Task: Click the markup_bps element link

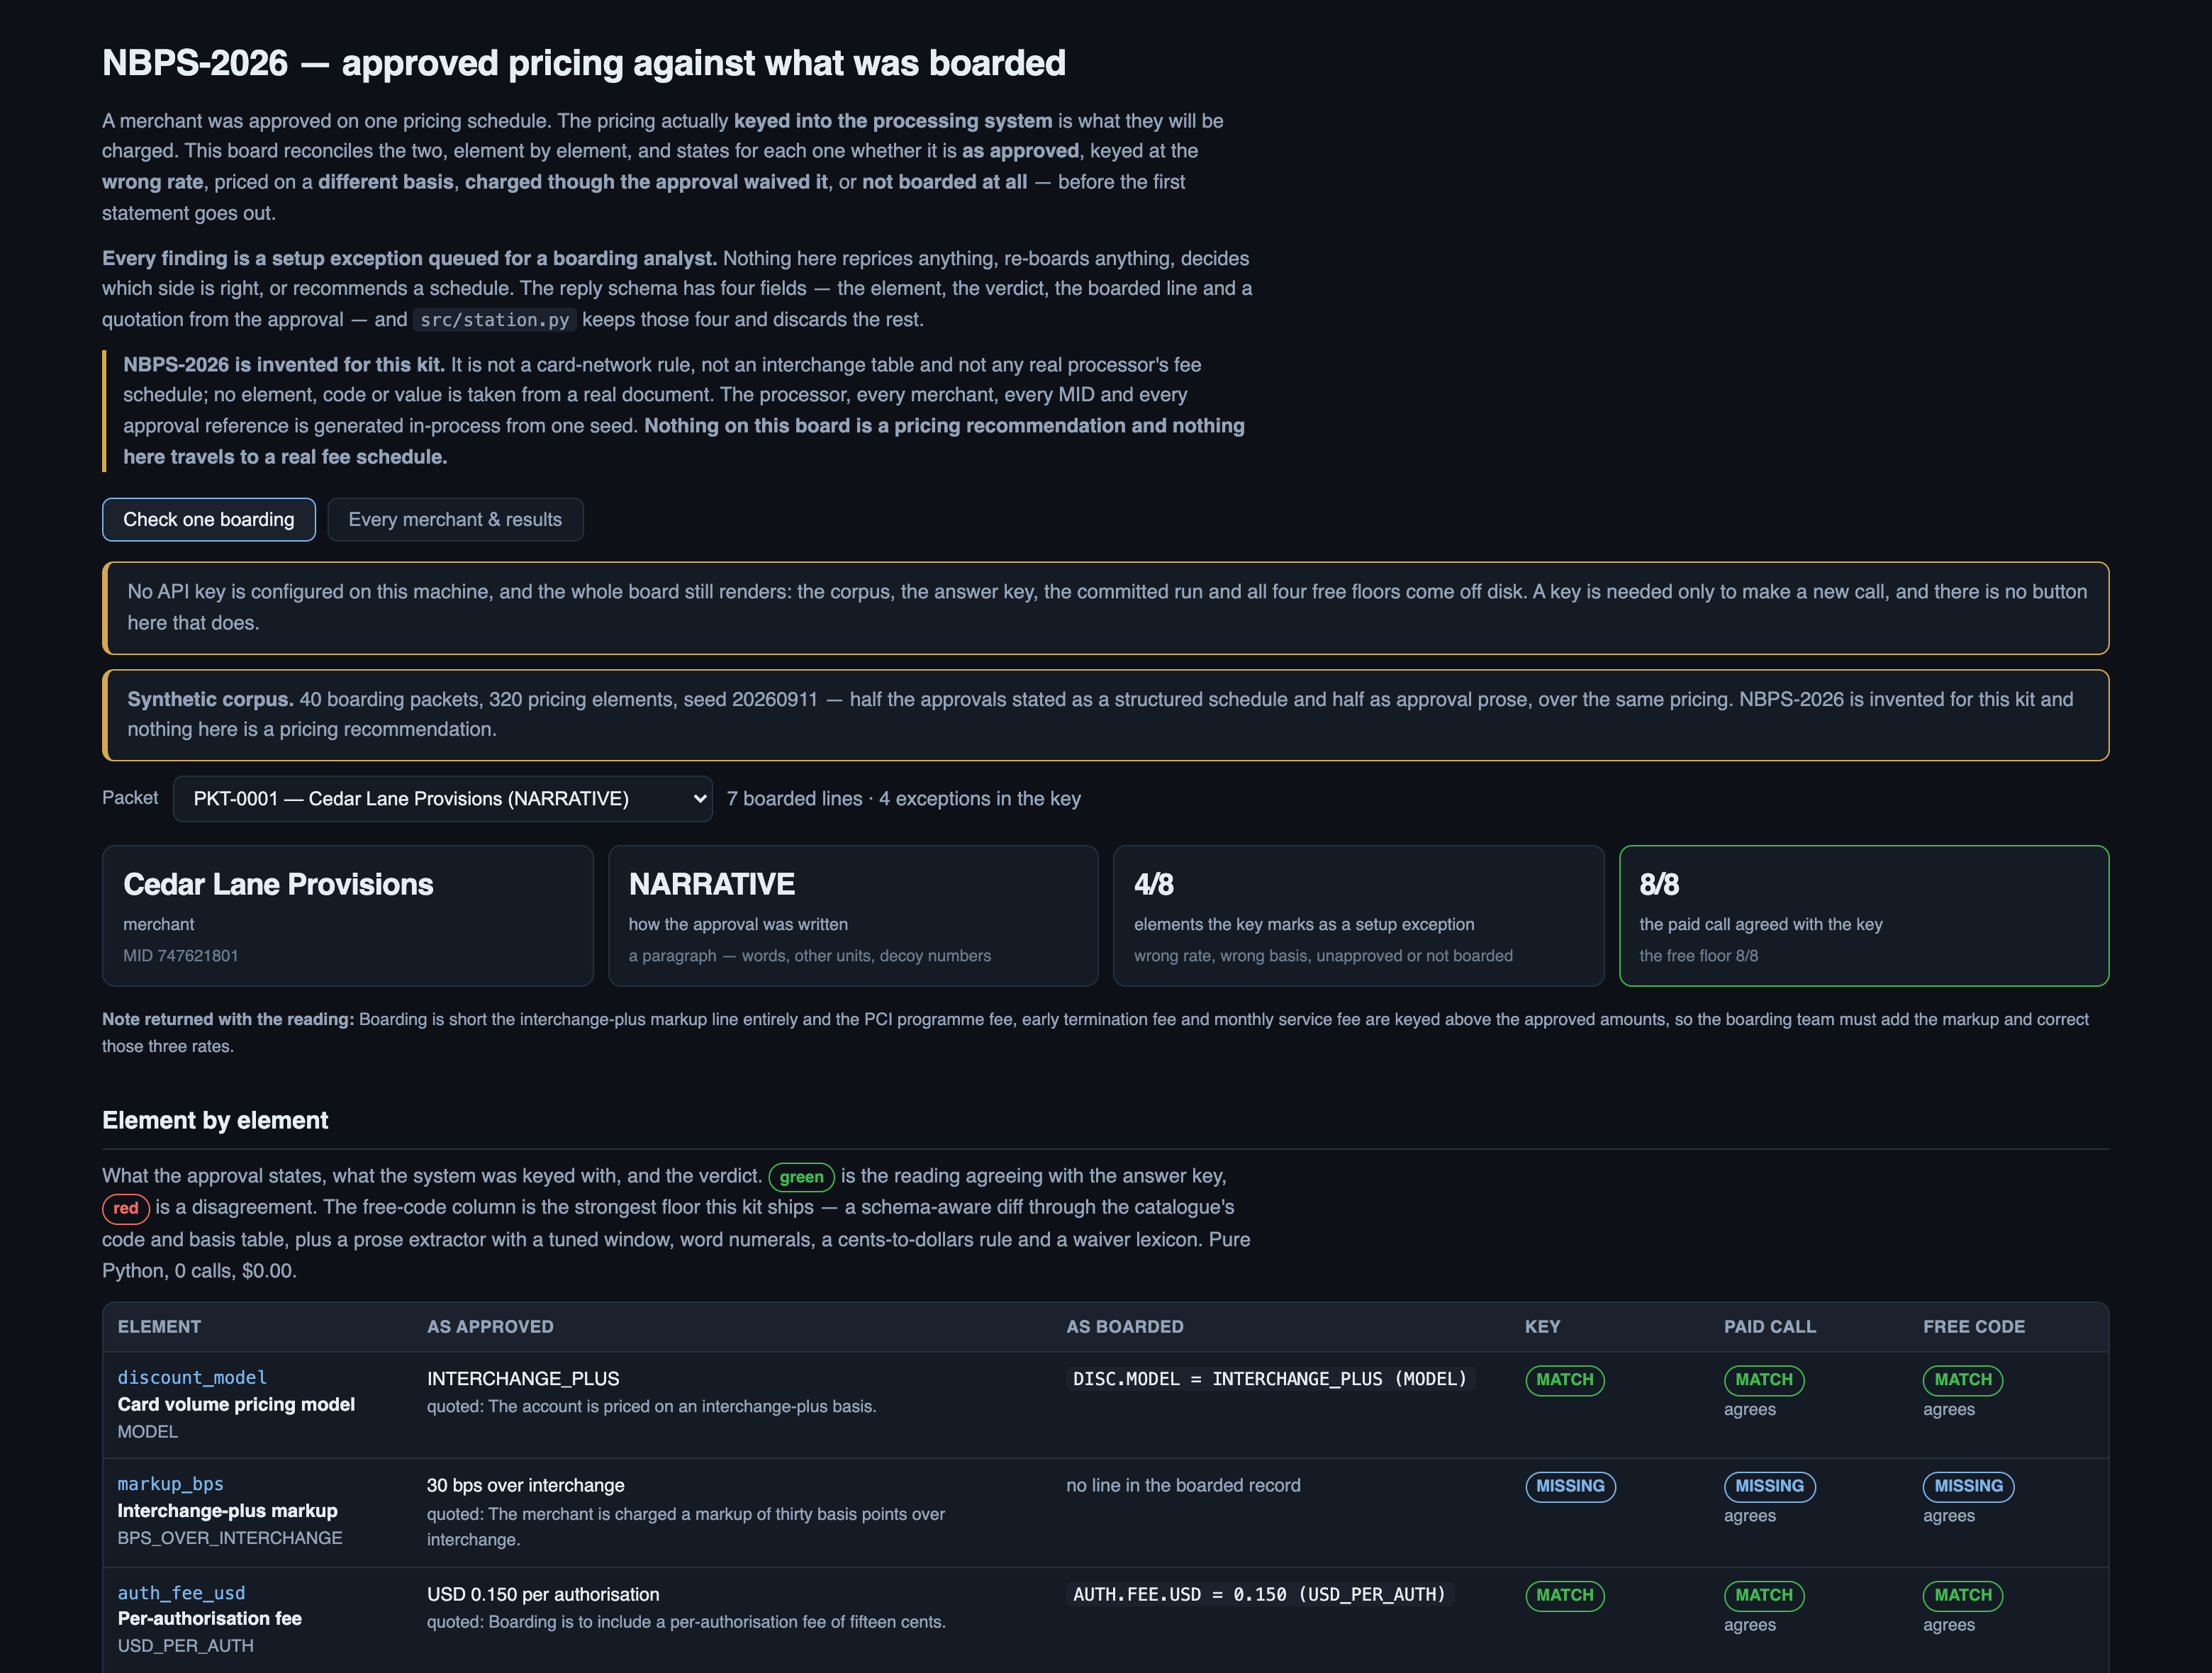Action: tap(171, 1484)
